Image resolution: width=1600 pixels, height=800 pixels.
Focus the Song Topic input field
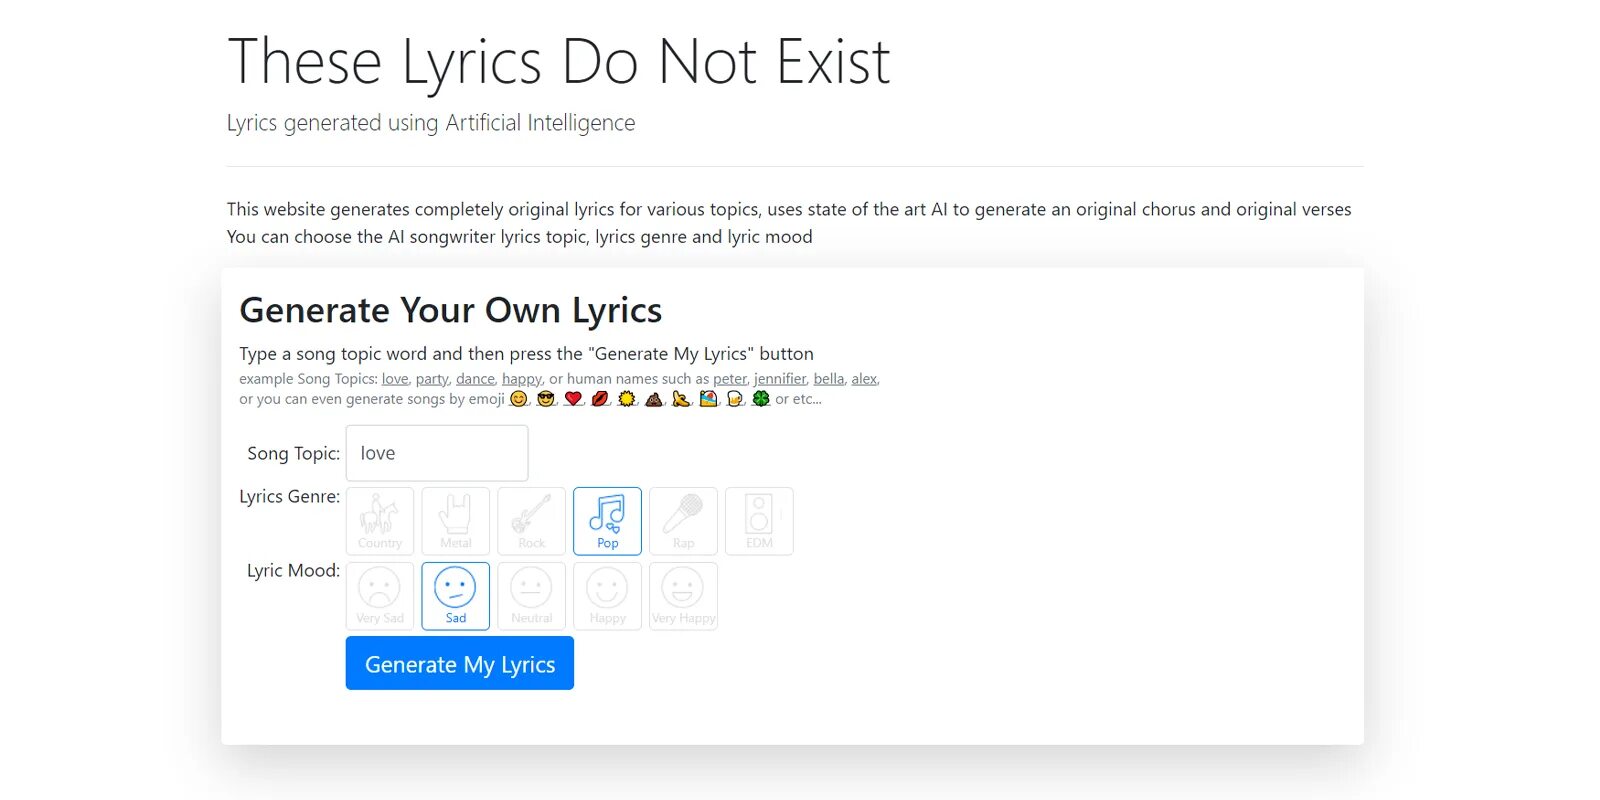coord(437,453)
